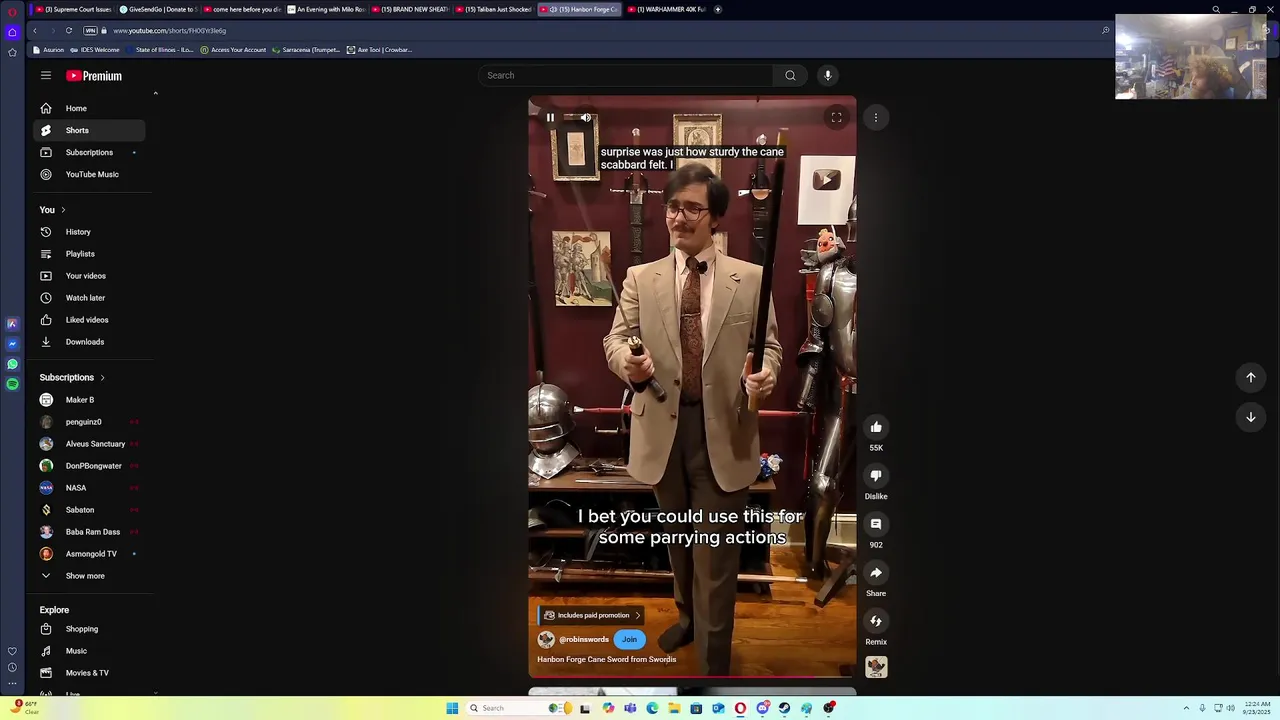This screenshot has width=1280, height=720.
Task: Share this Short
Action: [x=876, y=573]
